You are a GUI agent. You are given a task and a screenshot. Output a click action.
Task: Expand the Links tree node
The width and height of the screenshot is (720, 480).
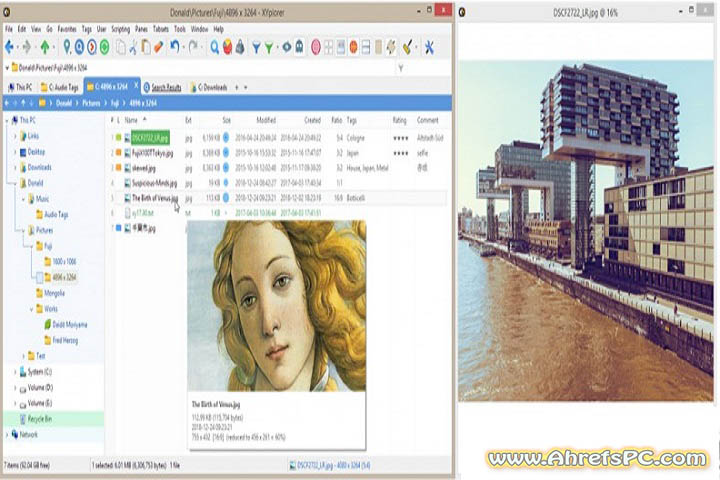coord(15,136)
